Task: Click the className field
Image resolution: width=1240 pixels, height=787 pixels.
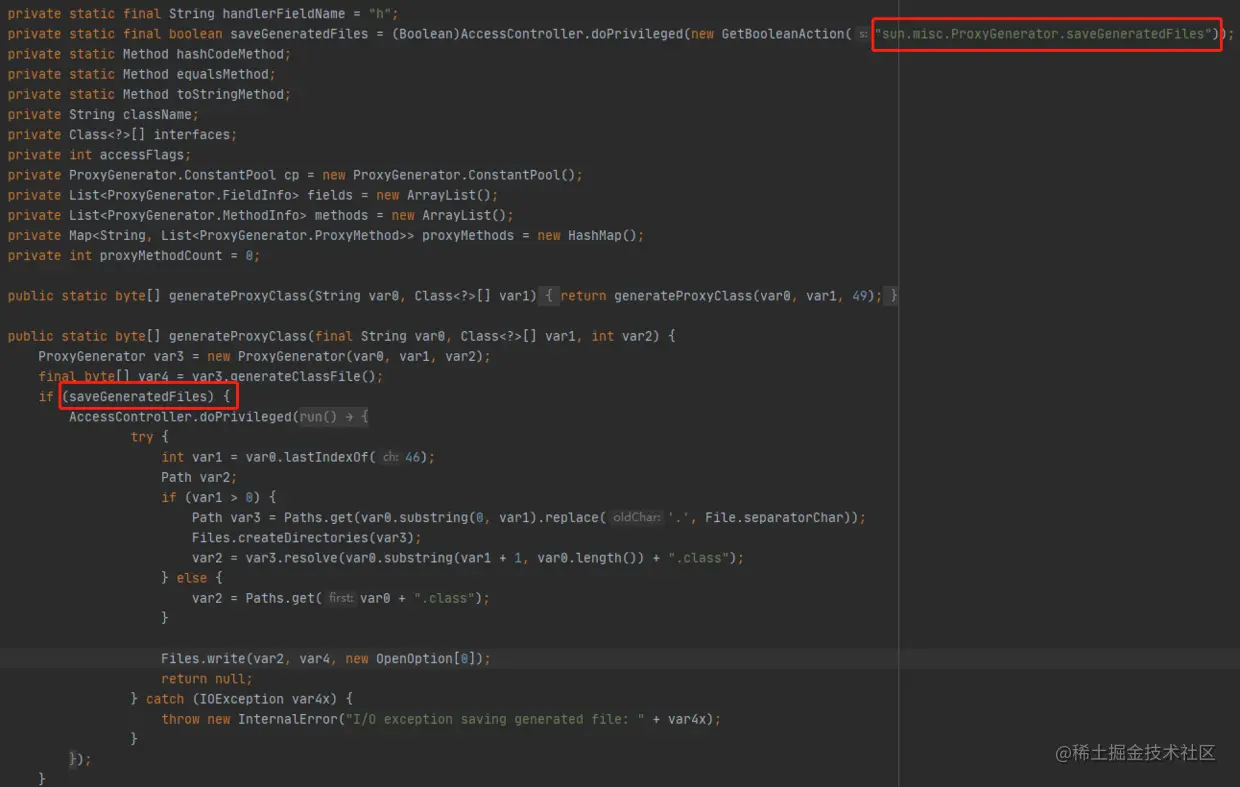Action: 157,114
